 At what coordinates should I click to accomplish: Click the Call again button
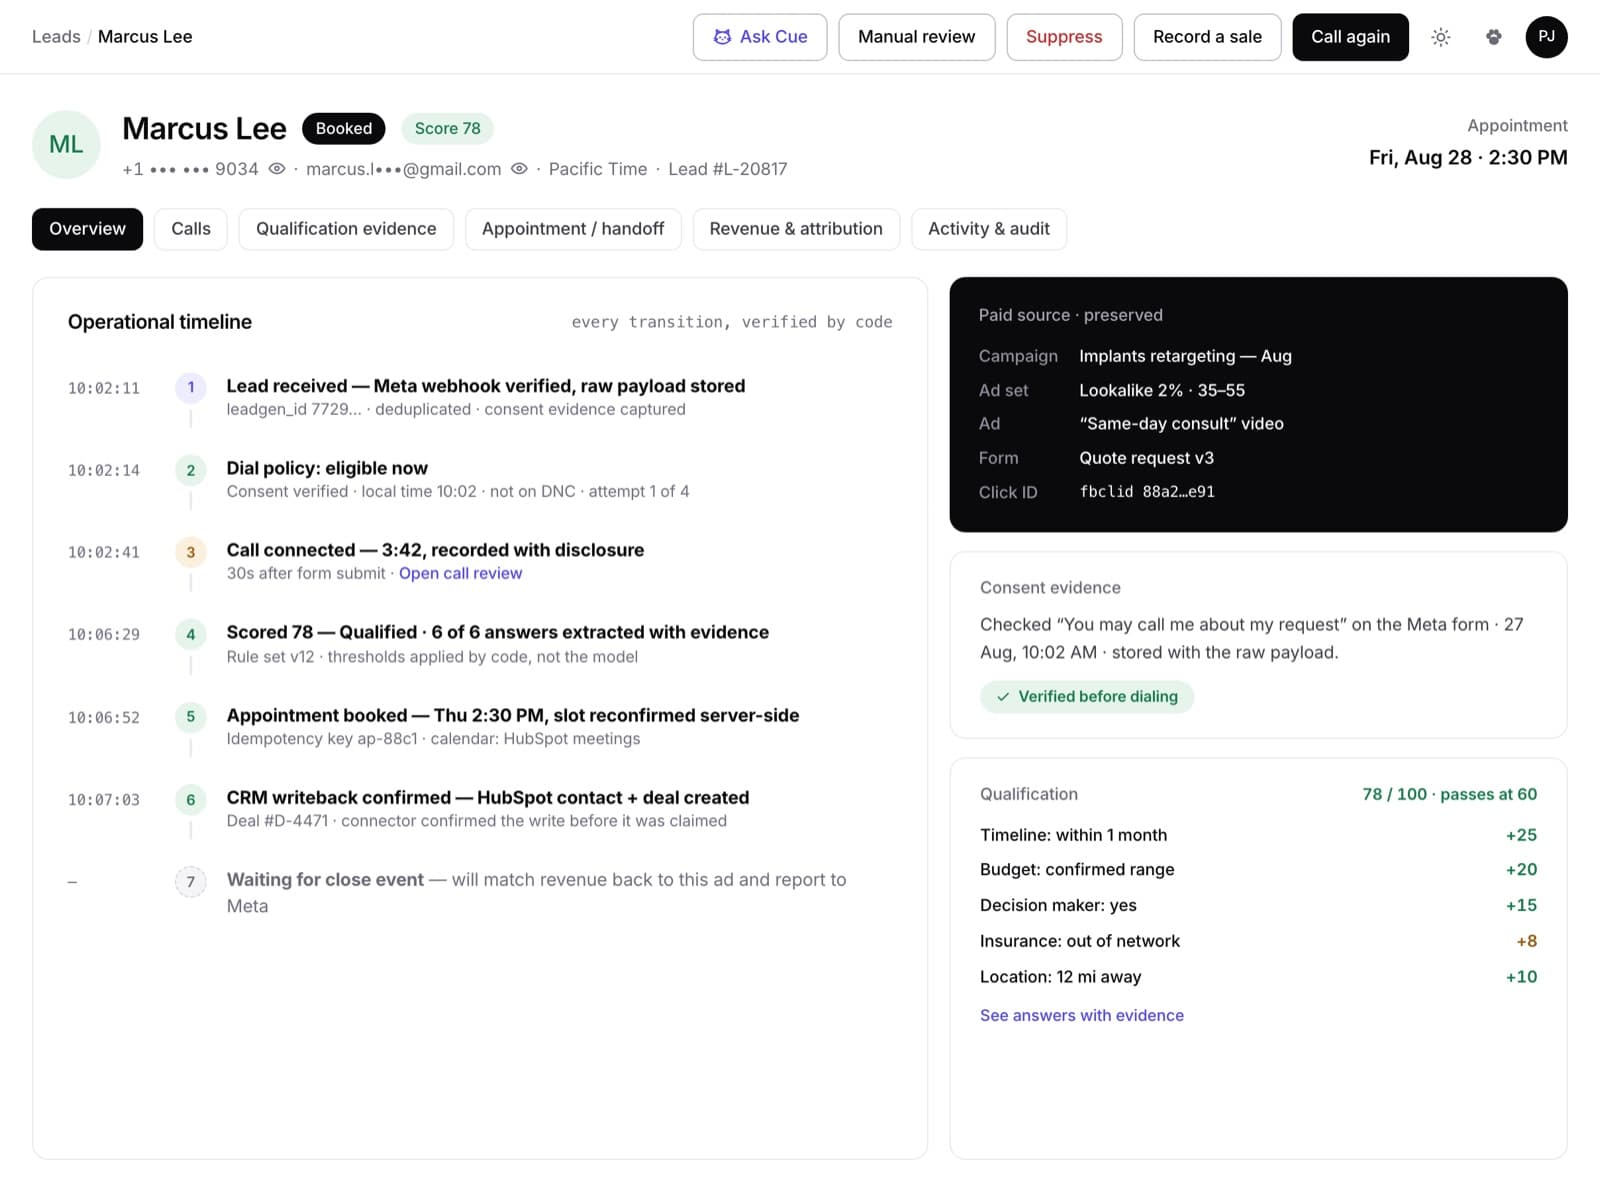click(x=1350, y=37)
